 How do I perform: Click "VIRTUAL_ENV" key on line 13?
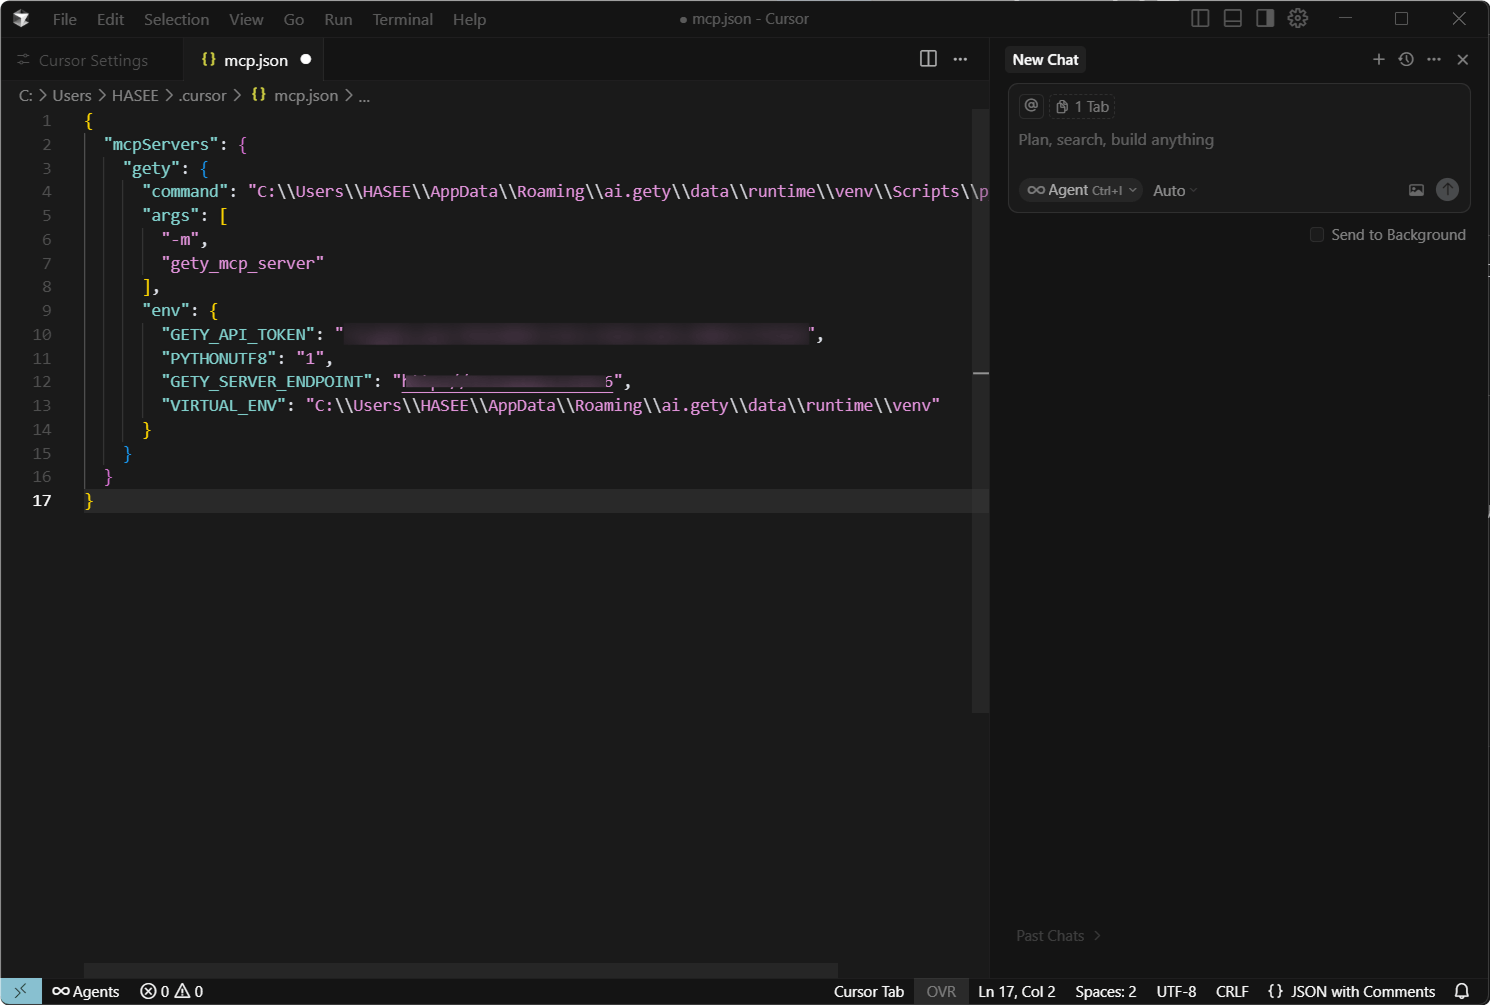224,405
